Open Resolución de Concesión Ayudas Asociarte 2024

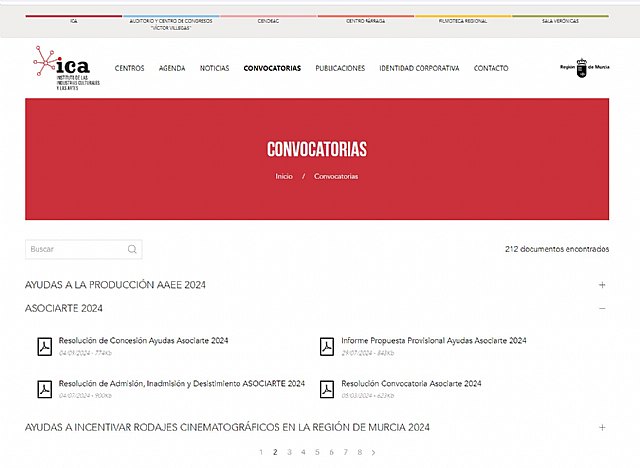coord(143,341)
